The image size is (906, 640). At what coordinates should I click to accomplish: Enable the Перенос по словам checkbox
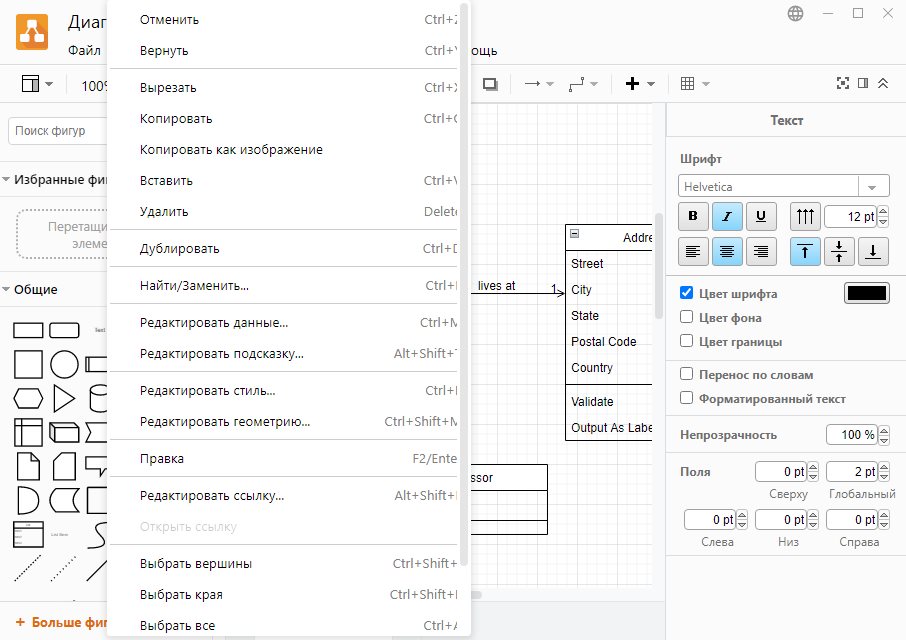(686, 374)
